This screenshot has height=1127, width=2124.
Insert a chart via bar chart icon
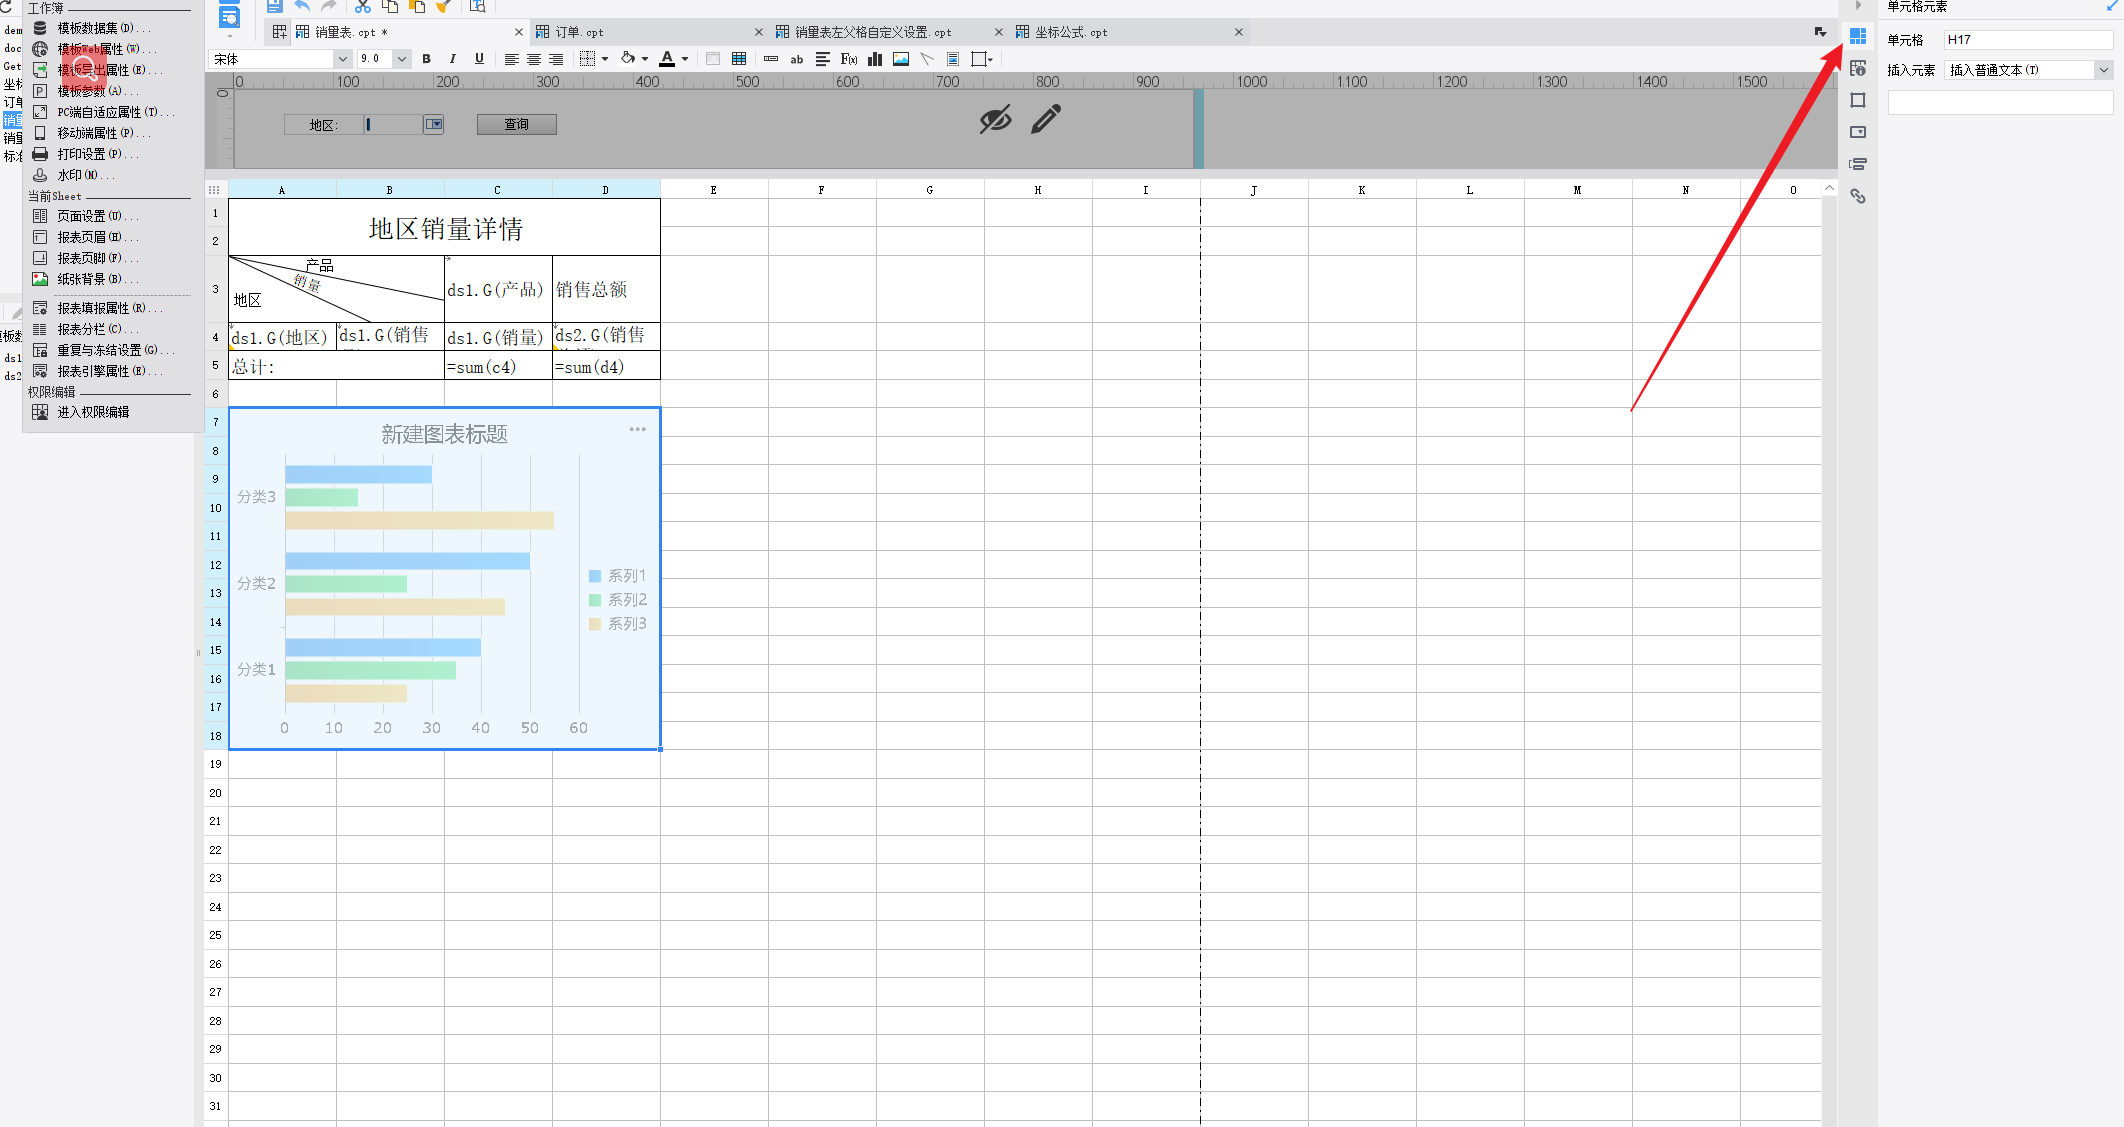[x=875, y=59]
